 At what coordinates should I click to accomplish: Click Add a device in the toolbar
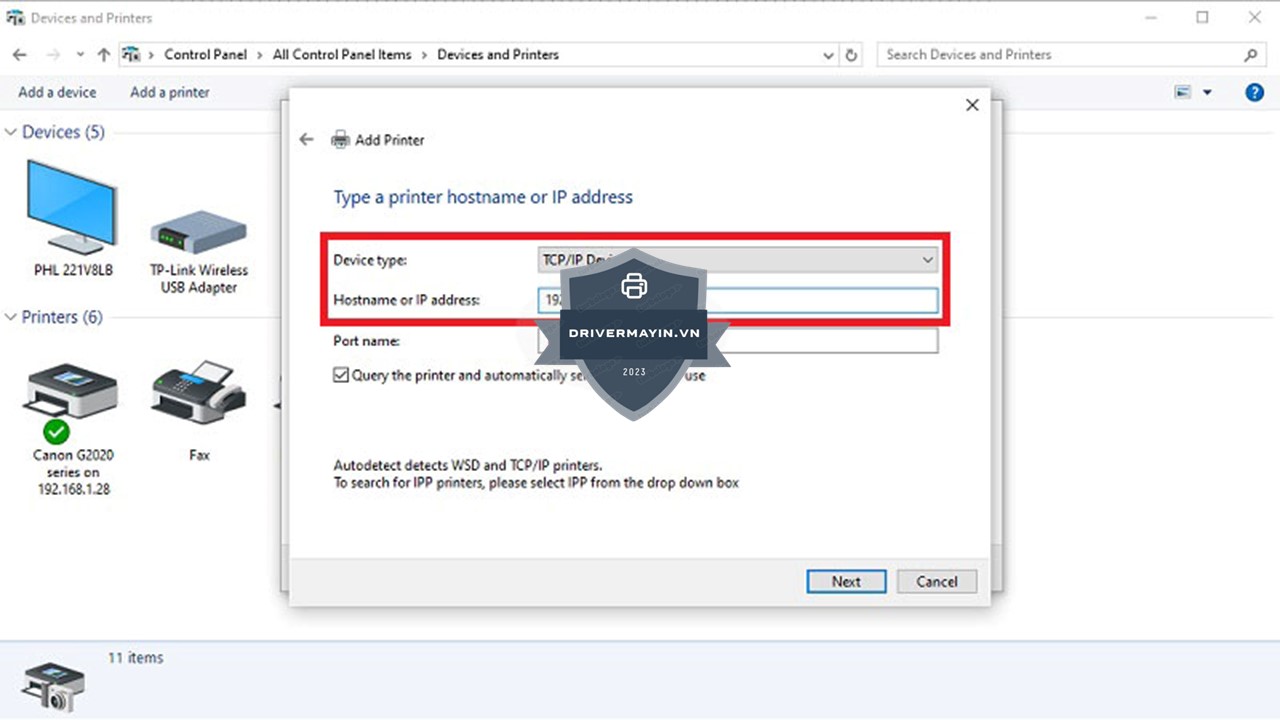pyautogui.click(x=57, y=92)
